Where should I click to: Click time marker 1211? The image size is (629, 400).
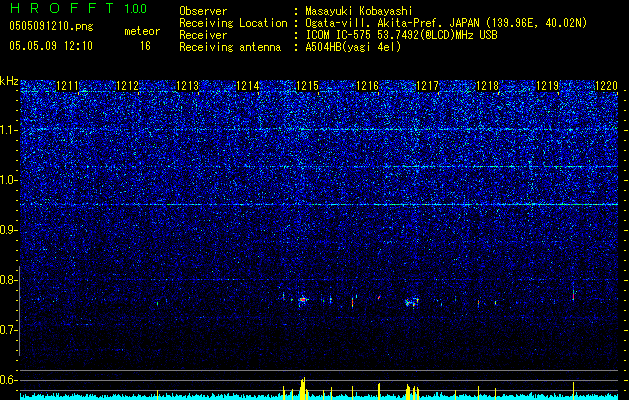click(x=67, y=86)
